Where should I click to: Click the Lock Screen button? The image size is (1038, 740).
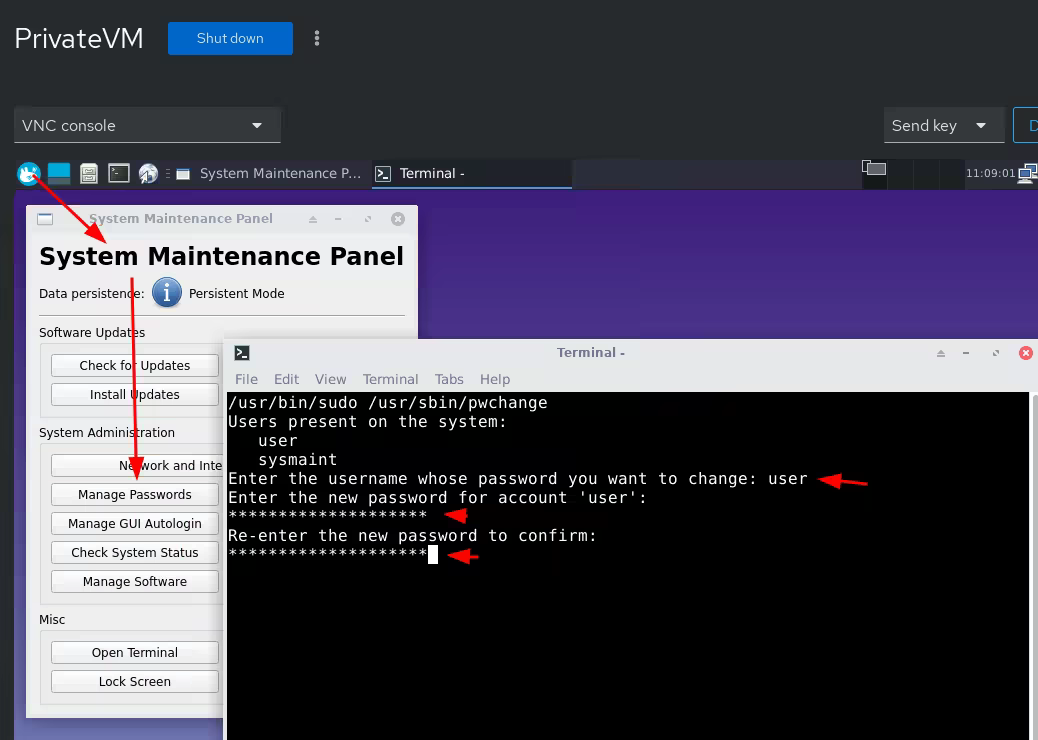tap(135, 681)
